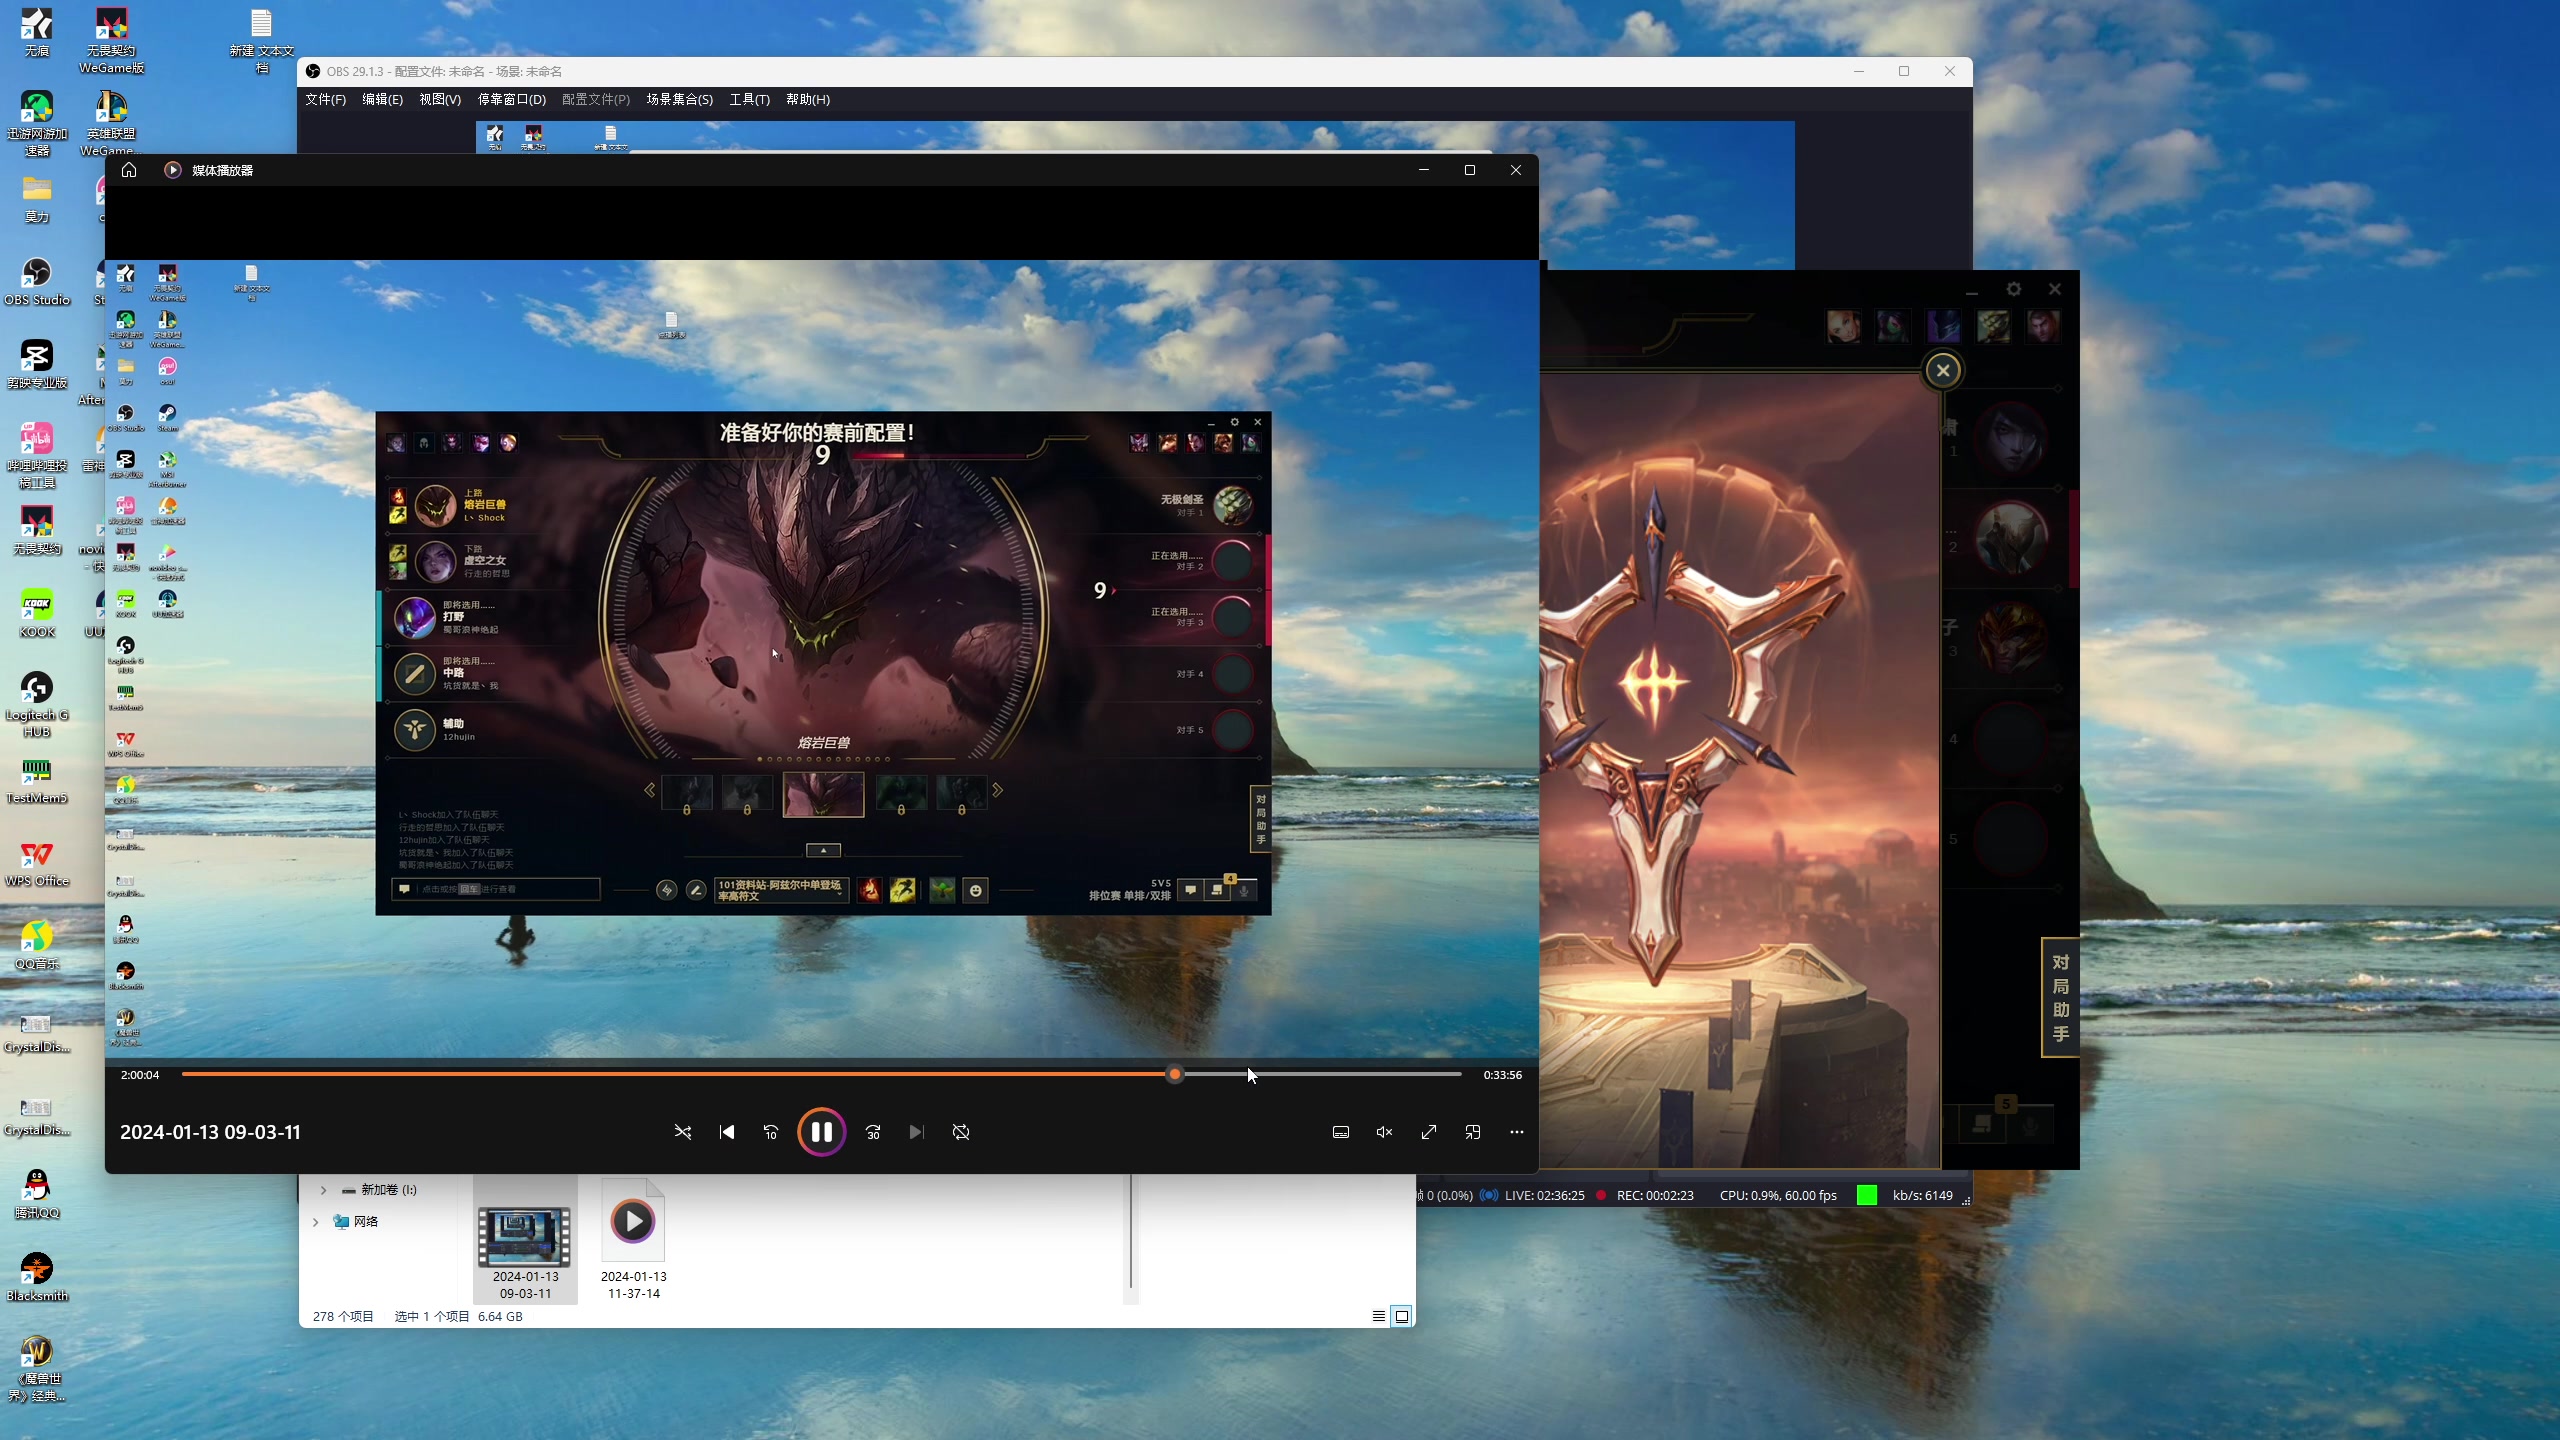Open OBS 工具(T) menu
This screenshot has height=1440, width=2560.
749,99
